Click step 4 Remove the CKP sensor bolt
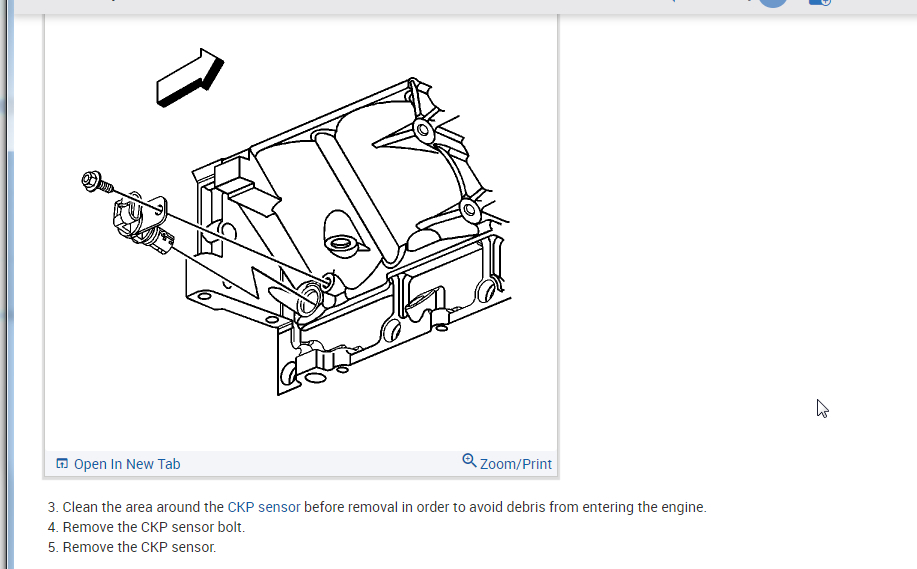The image size is (917, 569). [x=146, y=527]
